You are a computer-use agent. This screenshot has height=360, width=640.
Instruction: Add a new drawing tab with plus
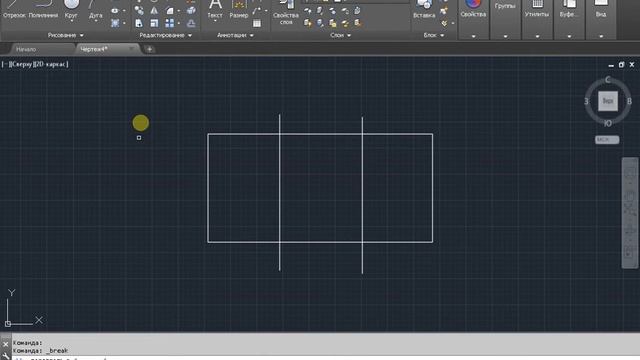pos(149,49)
